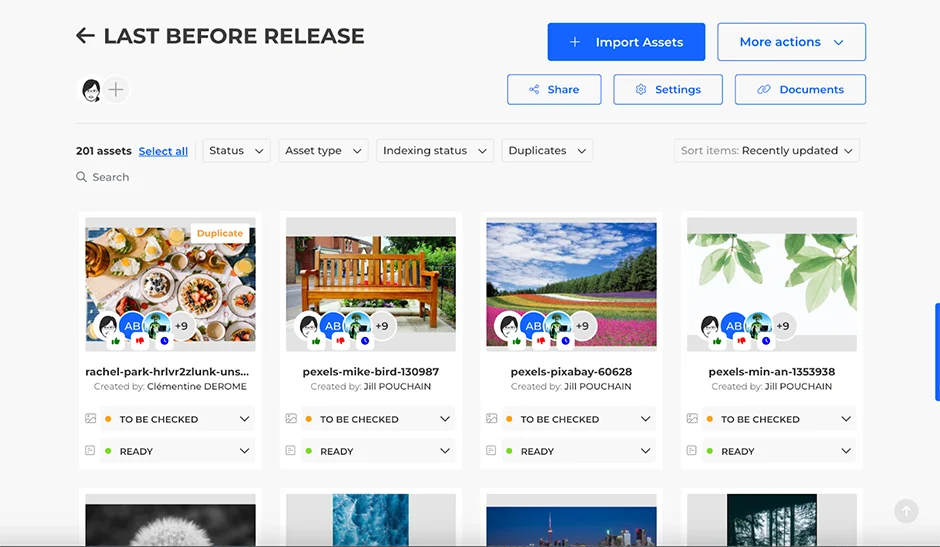This screenshot has height=547, width=940.
Task: Click thumbs-down icon on rachel-park image
Action: point(140,341)
